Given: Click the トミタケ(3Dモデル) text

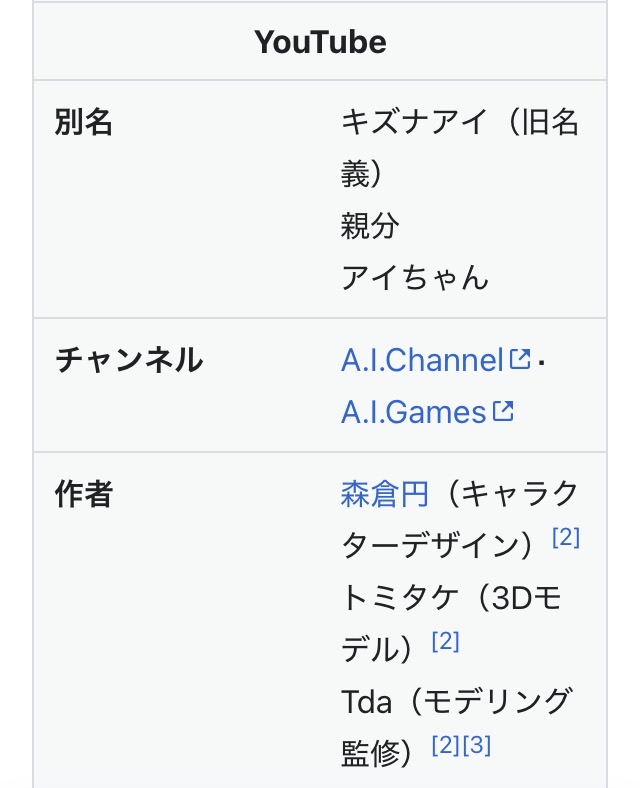Looking at the screenshot, I should coord(451,624).
